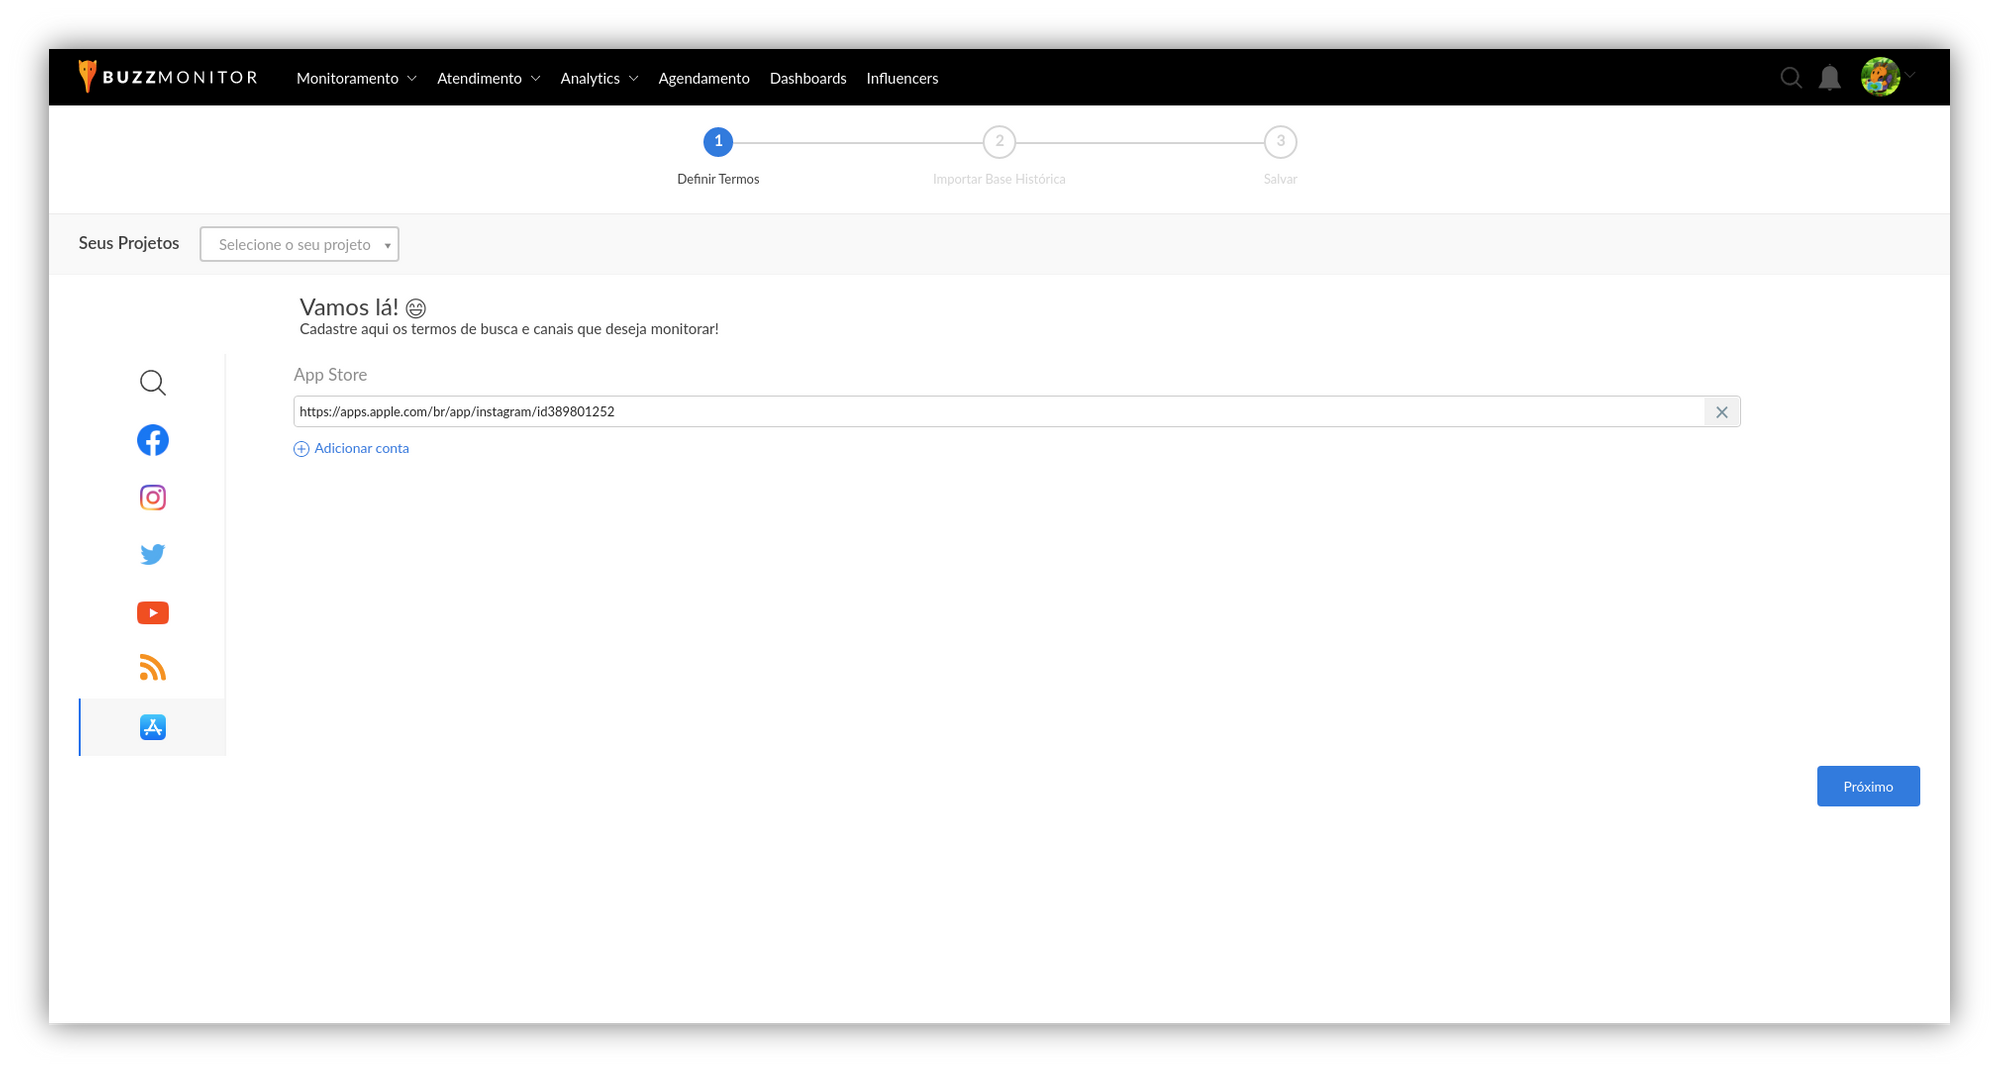2000x1073 pixels.
Task: Select the App Store channel icon
Action: (152, 727)
